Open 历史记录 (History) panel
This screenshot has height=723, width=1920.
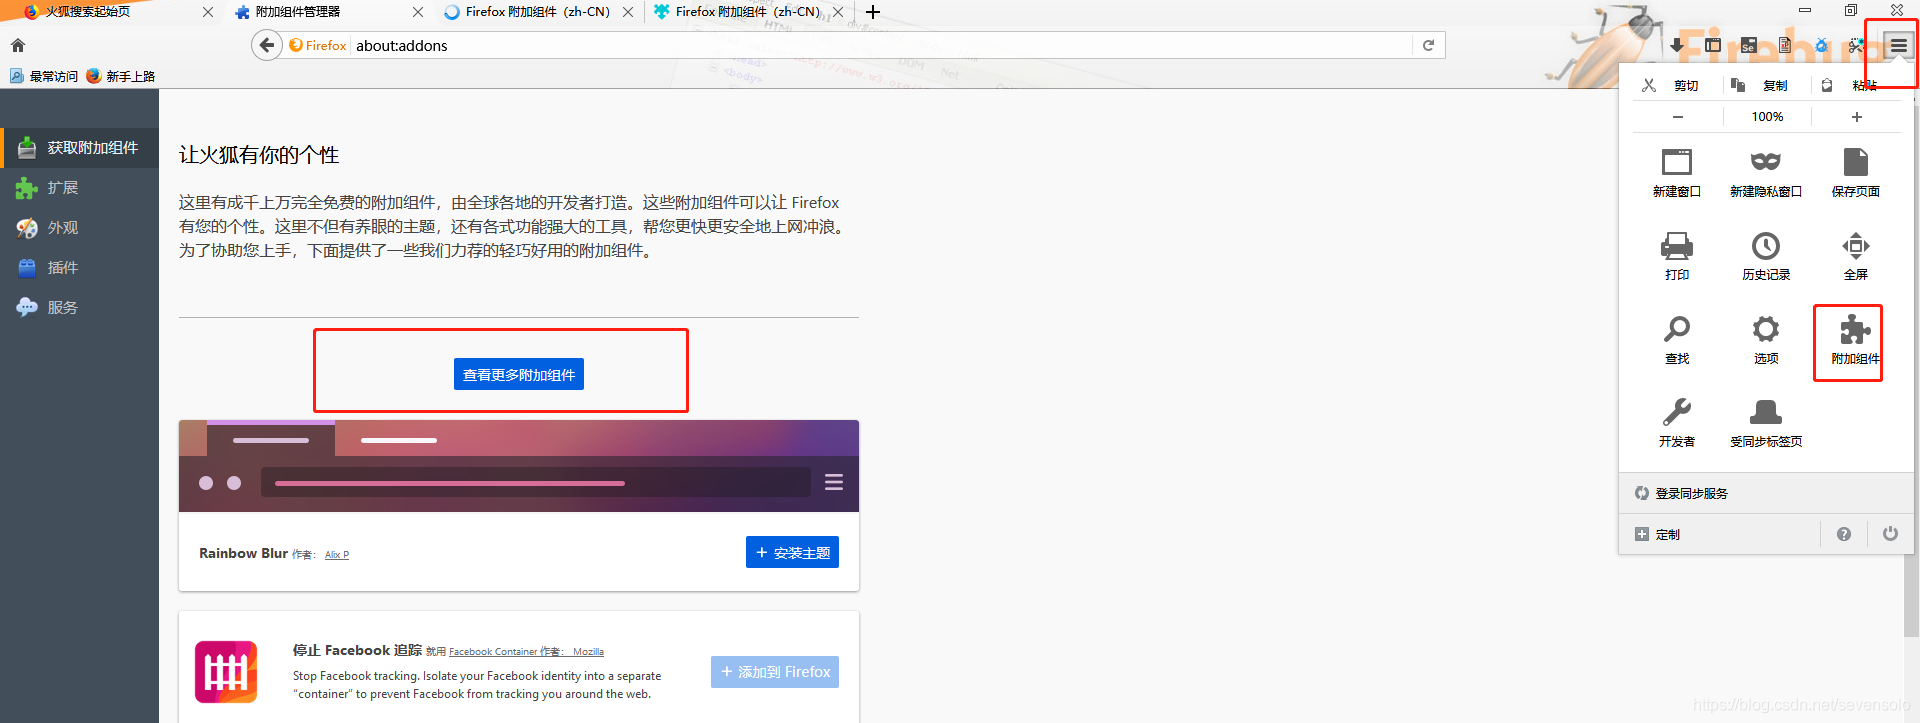tap(1766, 256)
